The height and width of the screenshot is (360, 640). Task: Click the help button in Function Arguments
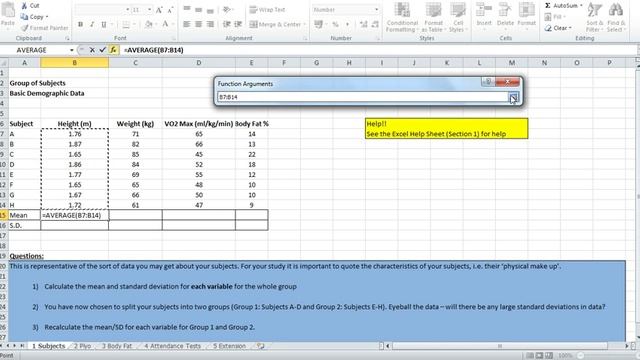tap(488, 82)
